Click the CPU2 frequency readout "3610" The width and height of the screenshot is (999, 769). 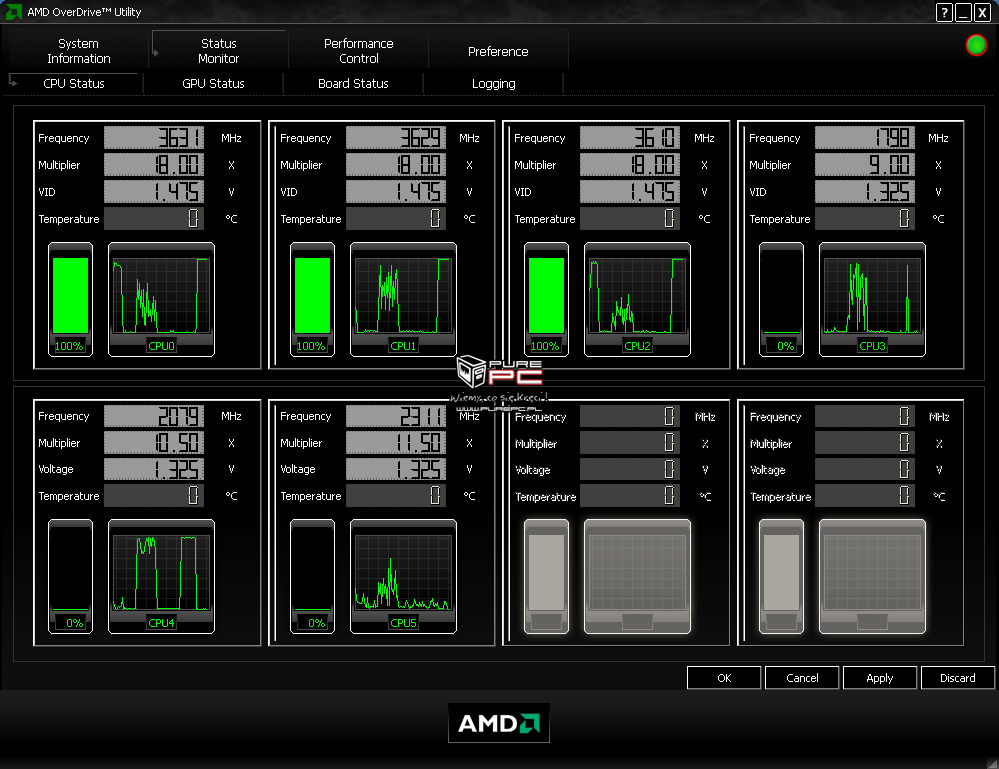pyautogui.click(x=630, y=138)
